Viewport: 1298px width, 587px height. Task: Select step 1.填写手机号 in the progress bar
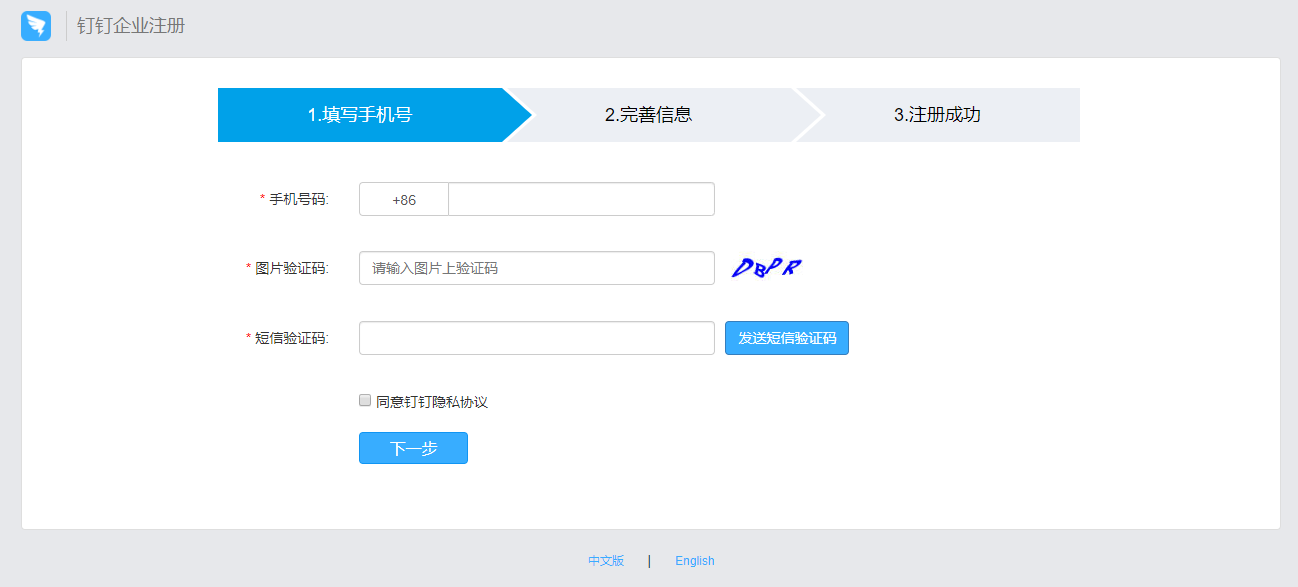[360, 115]
